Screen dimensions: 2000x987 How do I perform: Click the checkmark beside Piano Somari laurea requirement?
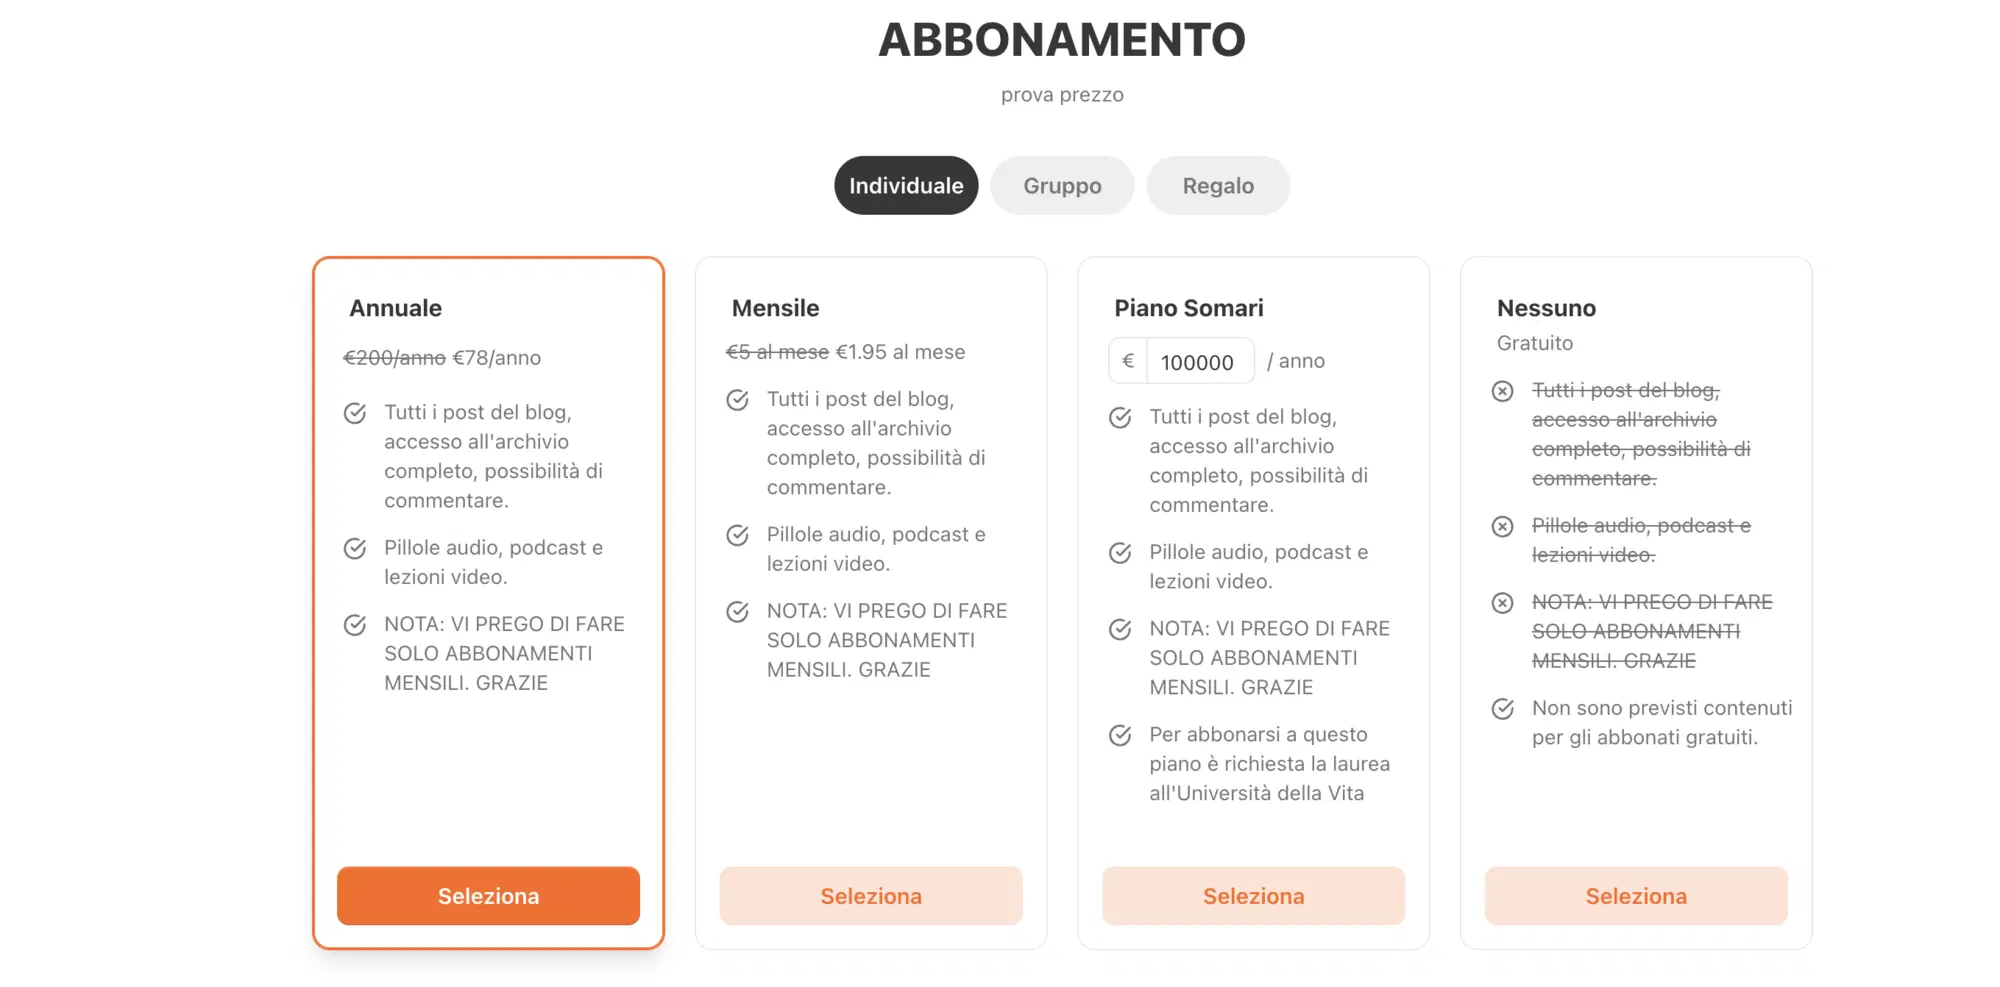tap(1120, 734)
